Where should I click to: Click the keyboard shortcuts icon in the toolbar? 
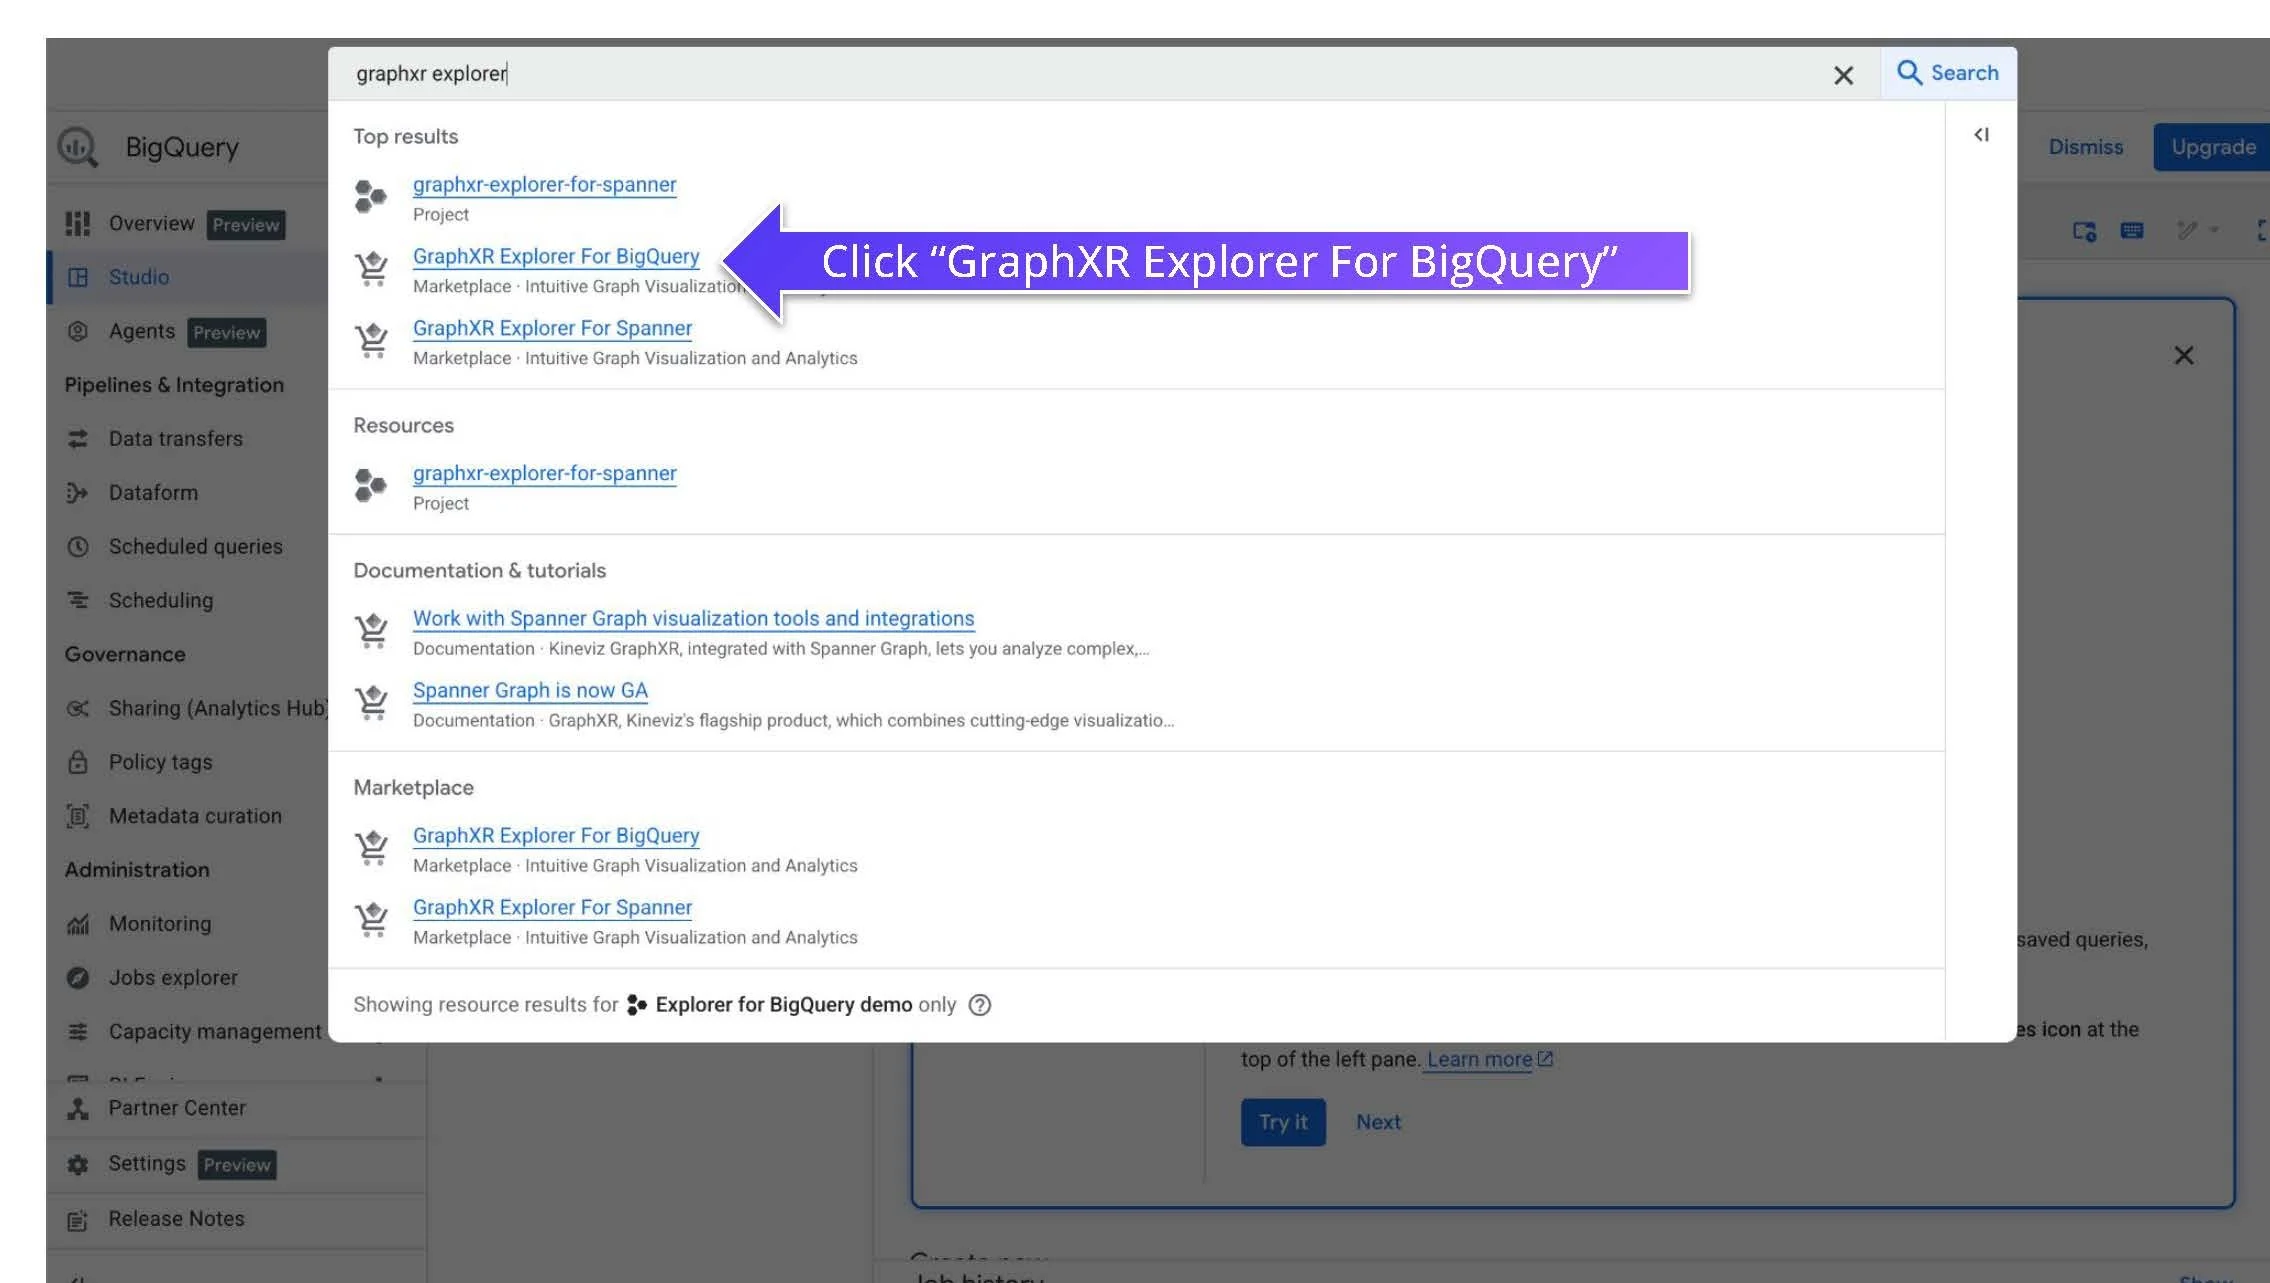tap(2131, 230)
